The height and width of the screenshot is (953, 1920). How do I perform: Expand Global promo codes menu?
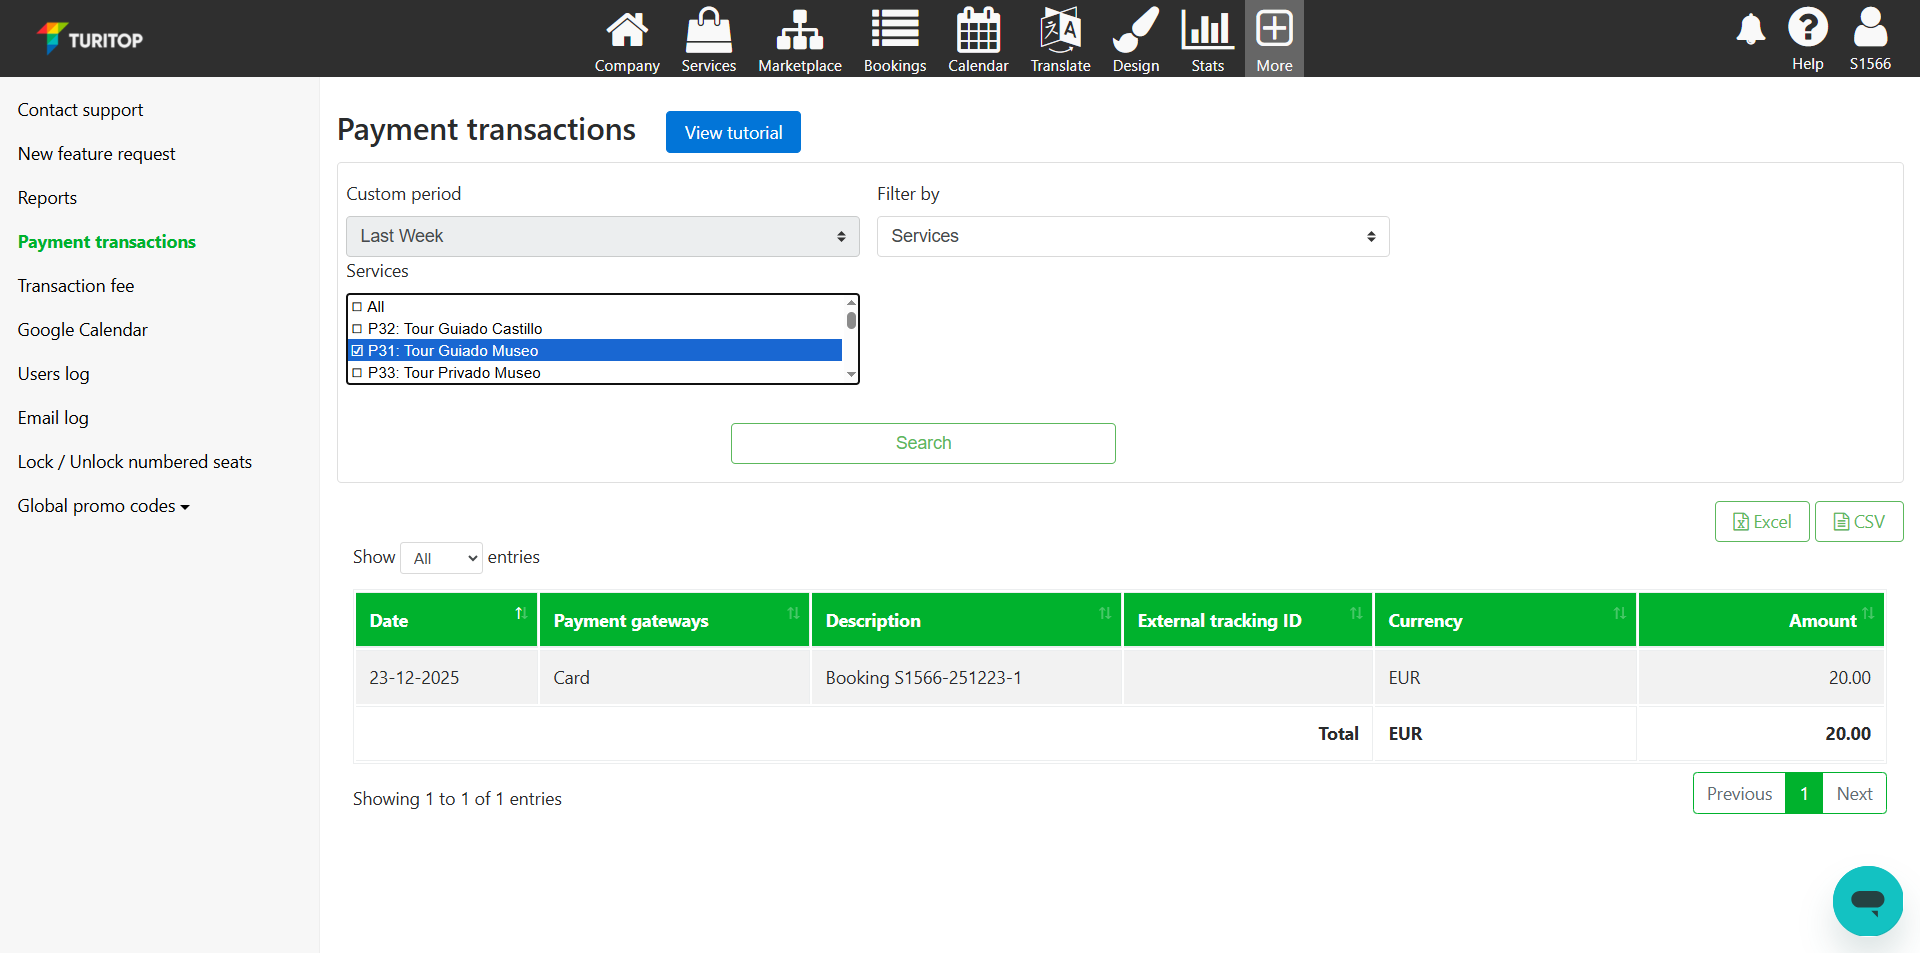103,506
